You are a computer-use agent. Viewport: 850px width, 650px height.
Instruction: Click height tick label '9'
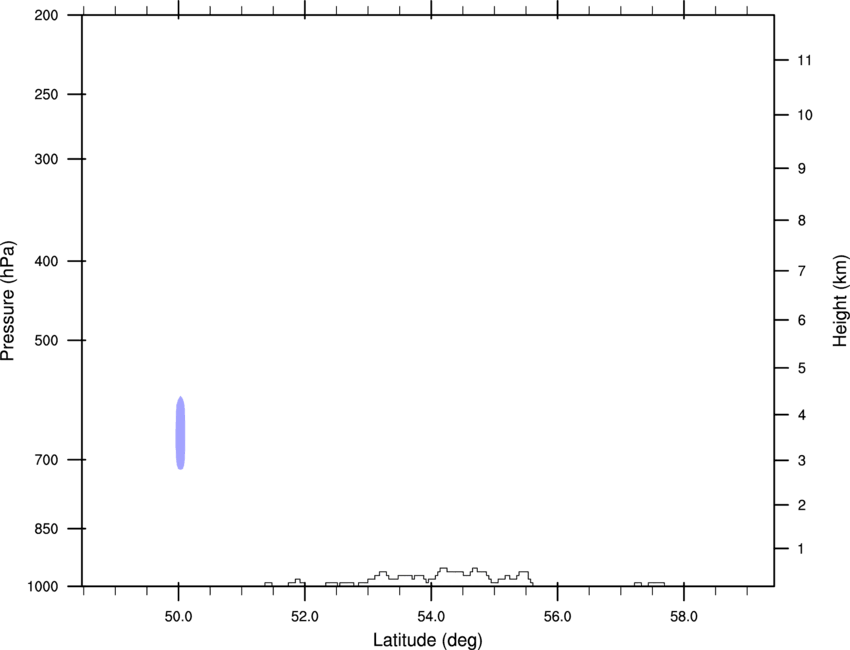(x=802, y=169)
